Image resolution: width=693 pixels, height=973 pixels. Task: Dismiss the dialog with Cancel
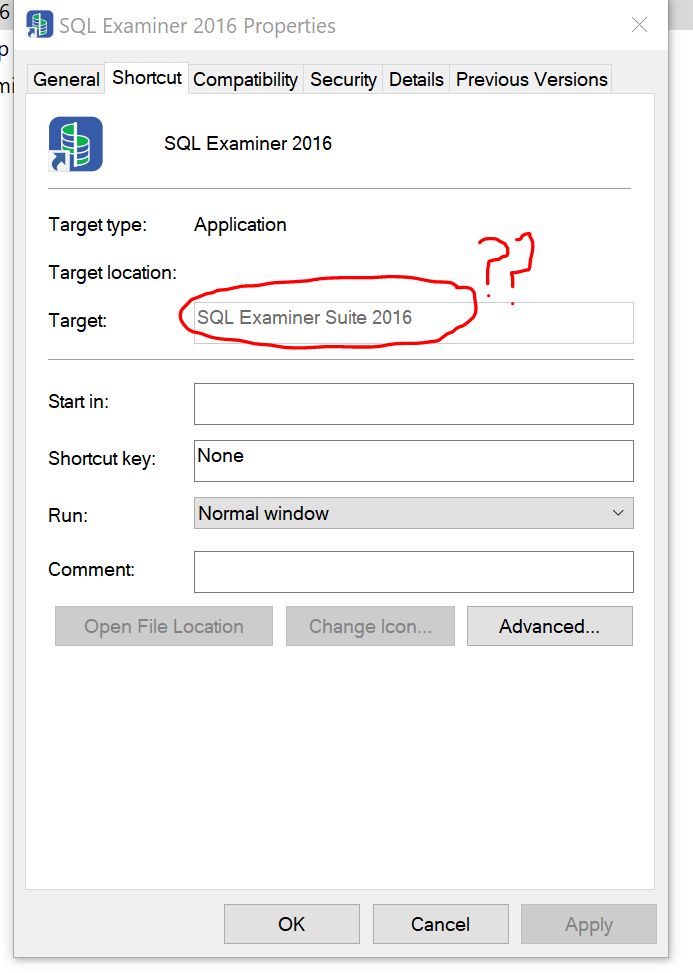coord(440,924)
